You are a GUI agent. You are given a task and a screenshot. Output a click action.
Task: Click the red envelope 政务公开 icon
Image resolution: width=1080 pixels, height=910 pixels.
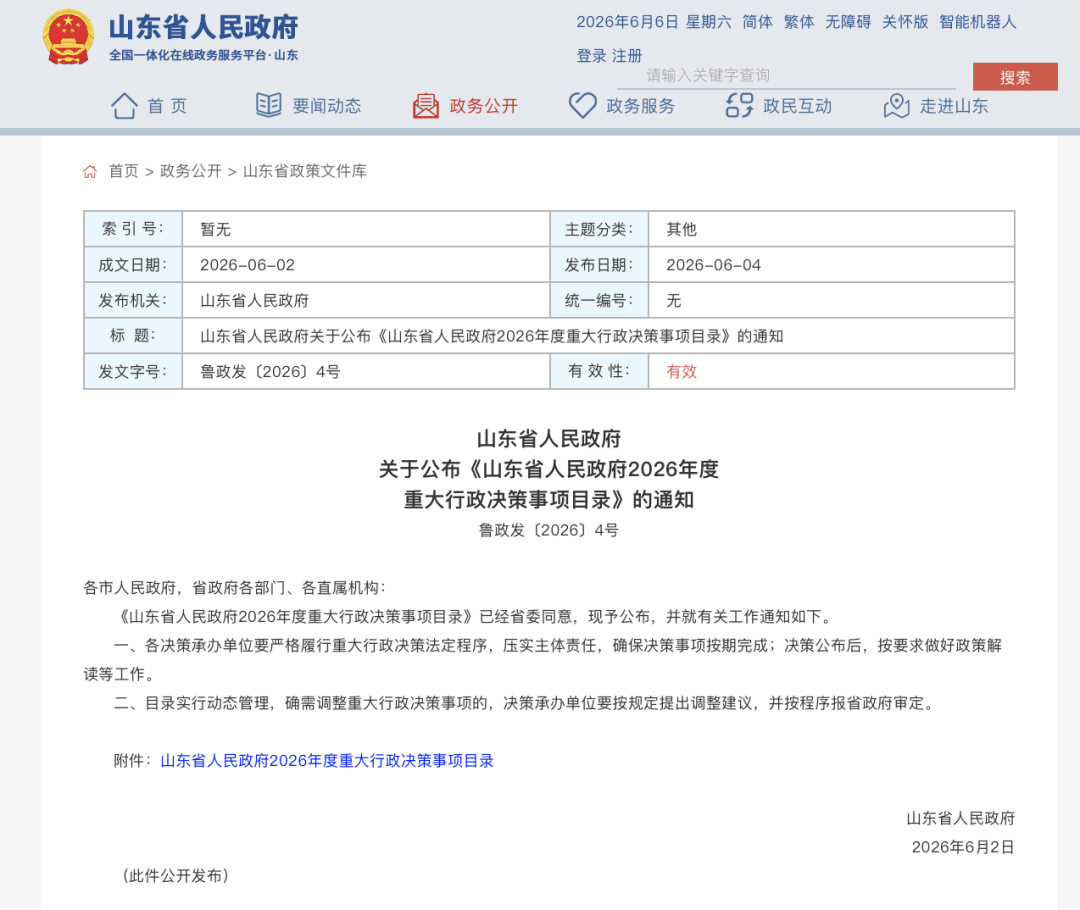click(426, 105)
